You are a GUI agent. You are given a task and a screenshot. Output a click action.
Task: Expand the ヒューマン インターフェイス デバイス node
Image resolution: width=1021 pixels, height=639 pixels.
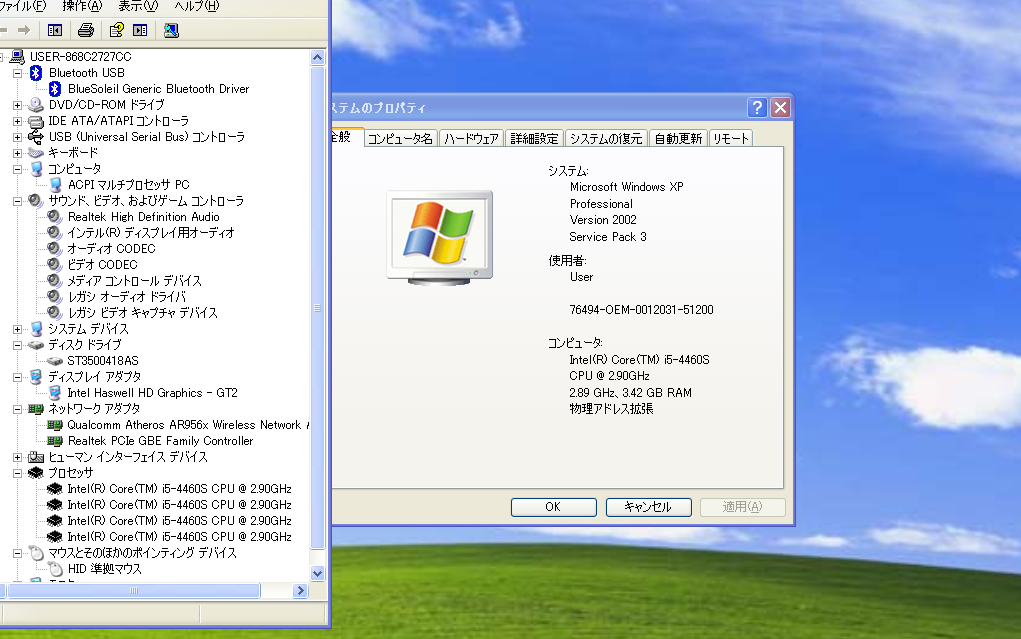[18, 457]
